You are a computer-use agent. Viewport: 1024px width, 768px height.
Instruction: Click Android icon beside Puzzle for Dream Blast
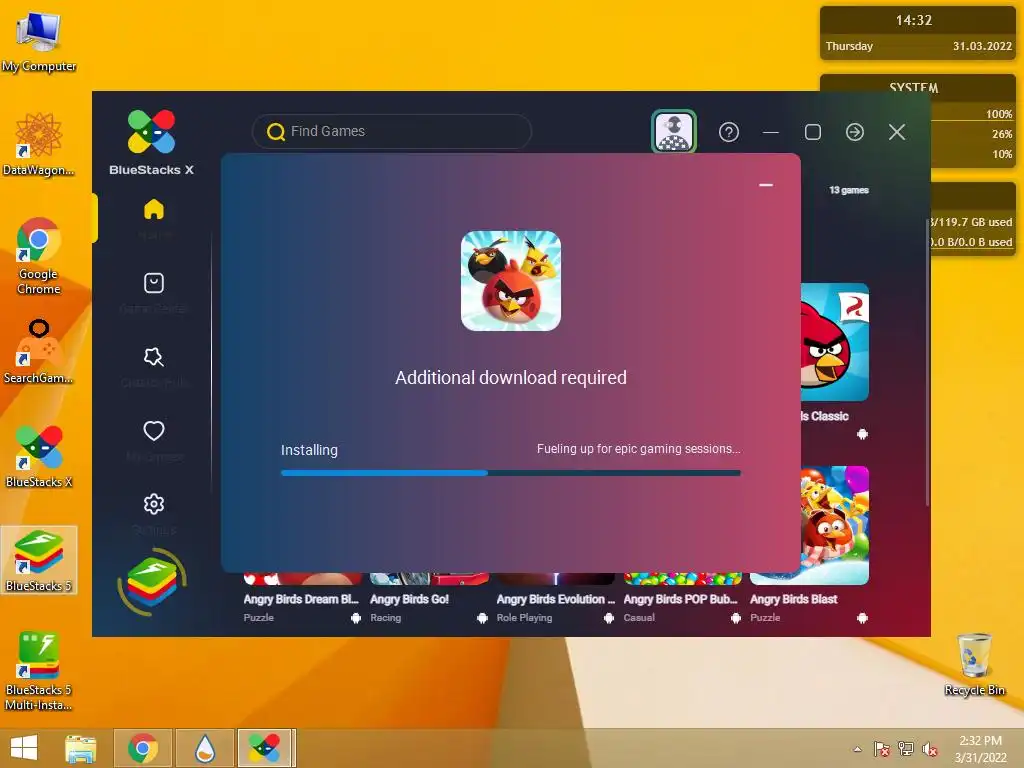(x=356, y=618)
